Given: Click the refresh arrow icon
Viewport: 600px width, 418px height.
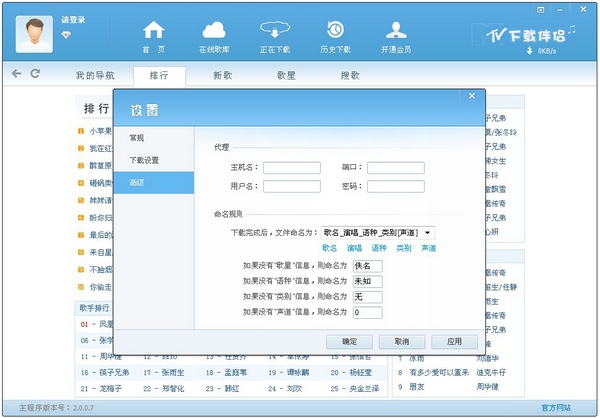Looking at the screenshot, I should pos(36,74).
